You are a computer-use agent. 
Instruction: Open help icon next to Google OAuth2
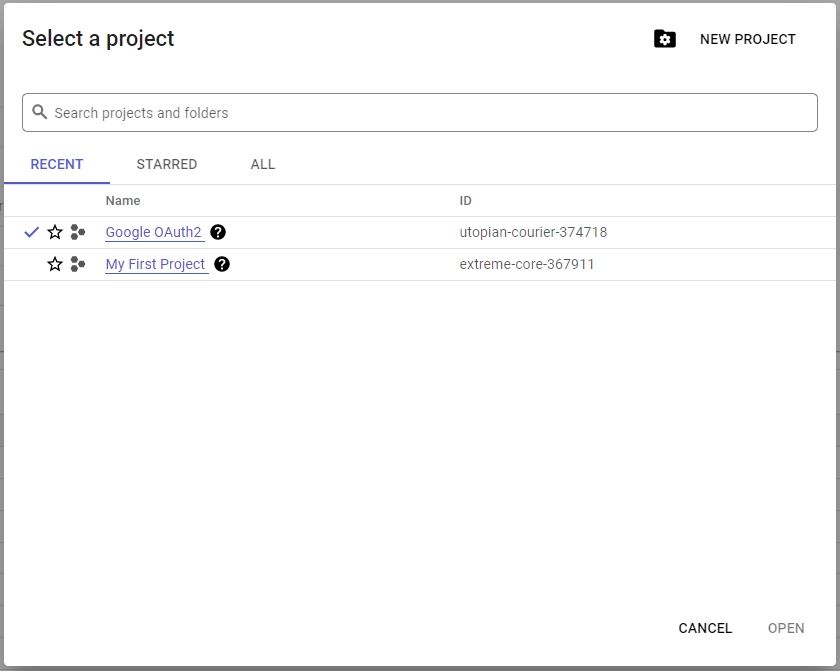(218, 232)
